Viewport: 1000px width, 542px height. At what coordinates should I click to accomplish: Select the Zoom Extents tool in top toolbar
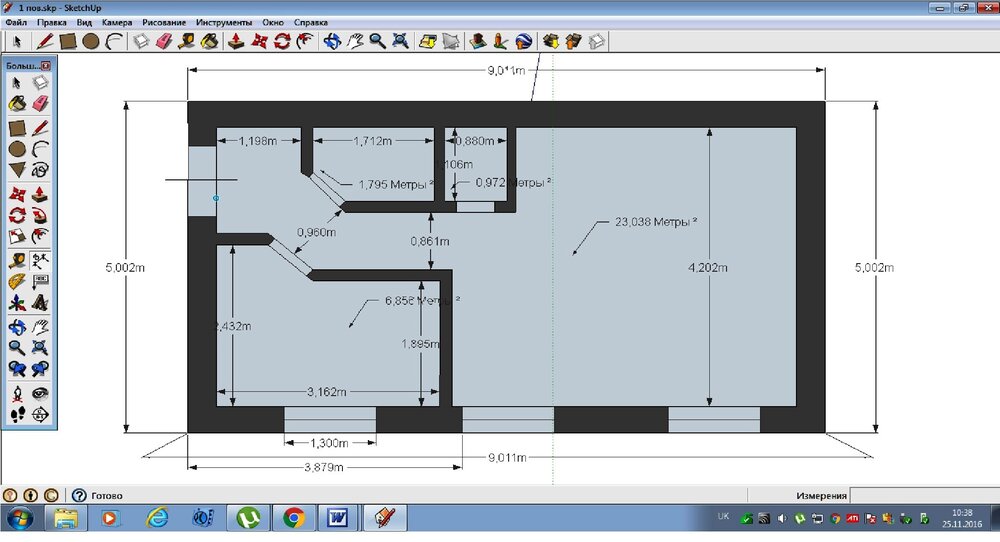click(x=400, y=41)
